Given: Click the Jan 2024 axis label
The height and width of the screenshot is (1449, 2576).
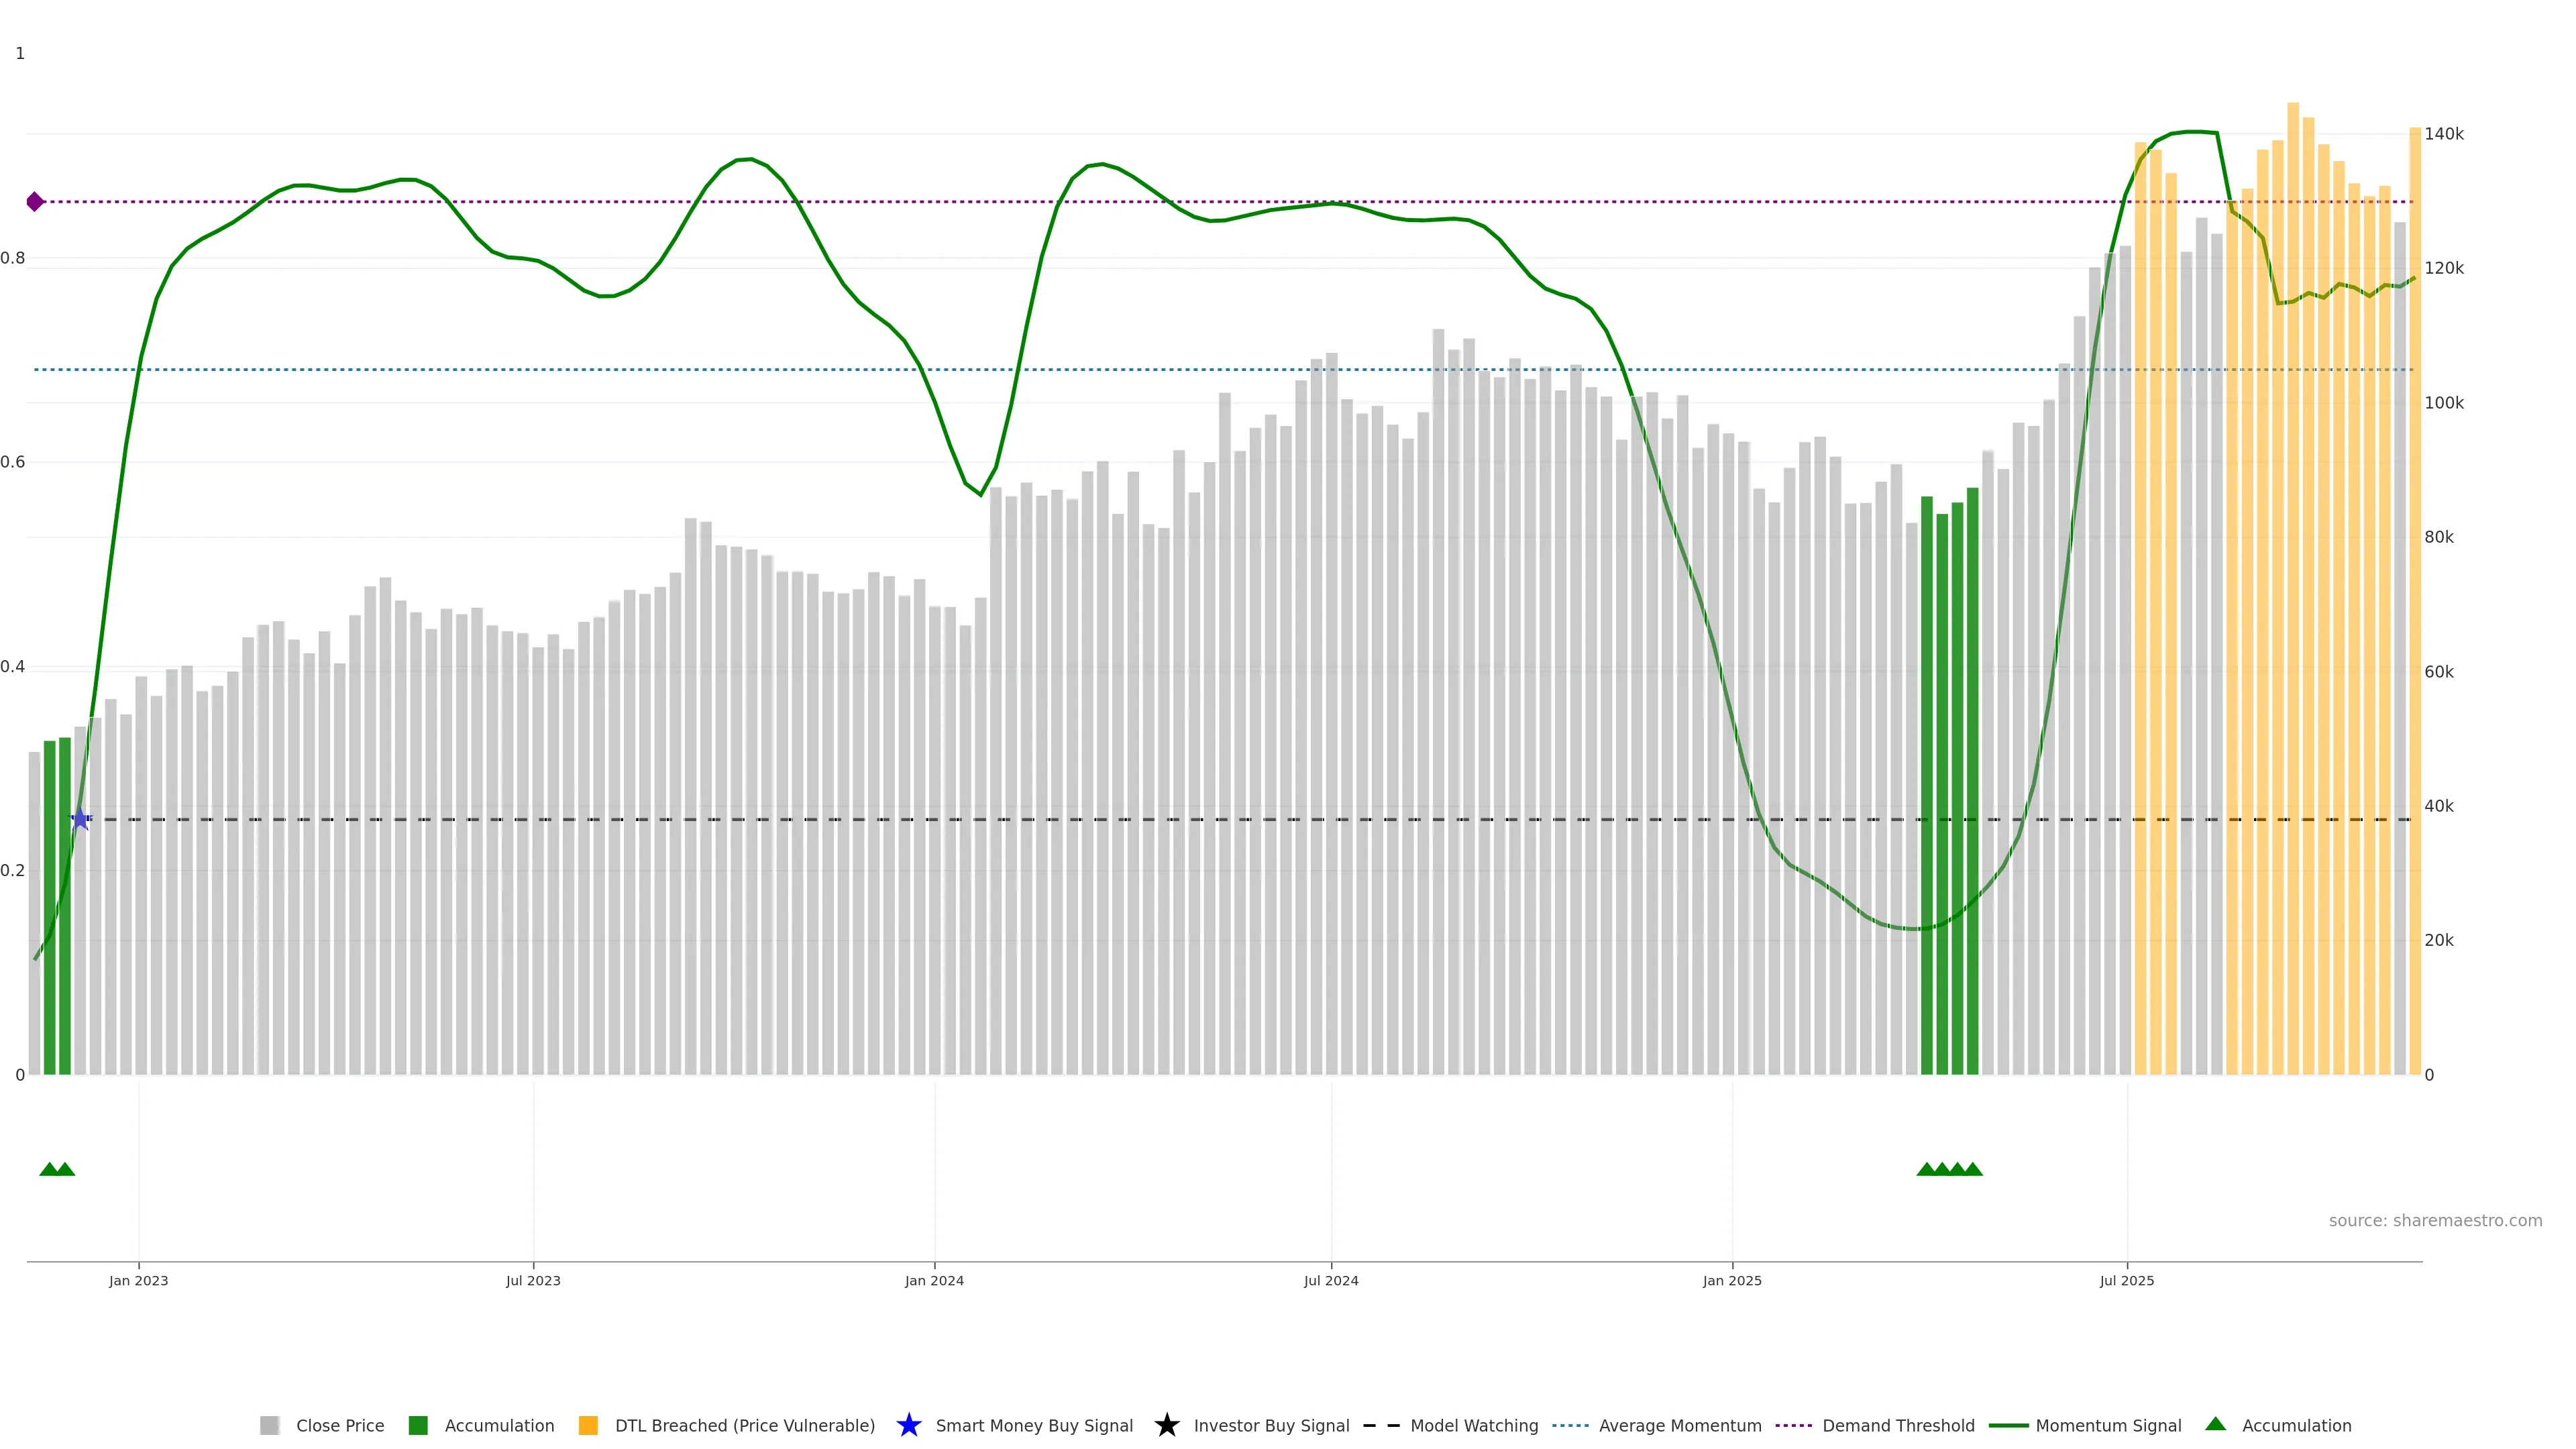Looking at the screenshot, I should [x=934, y=1280].
